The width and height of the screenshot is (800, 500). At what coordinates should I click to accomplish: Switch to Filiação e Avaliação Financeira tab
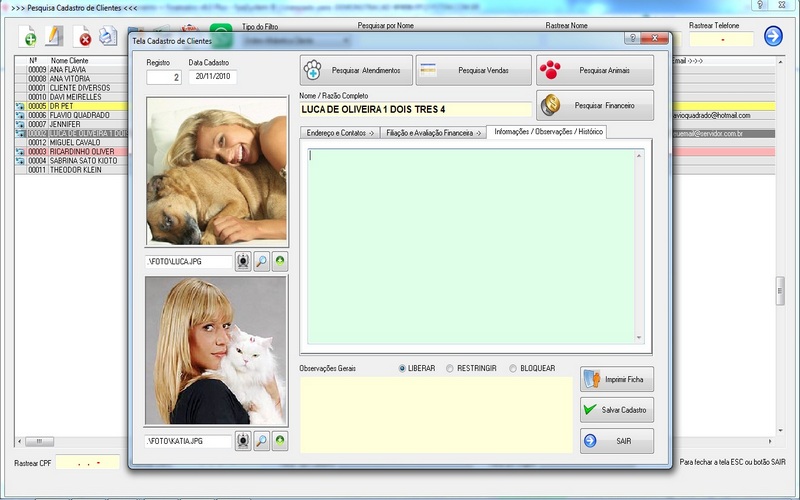[x=433, y=133]
